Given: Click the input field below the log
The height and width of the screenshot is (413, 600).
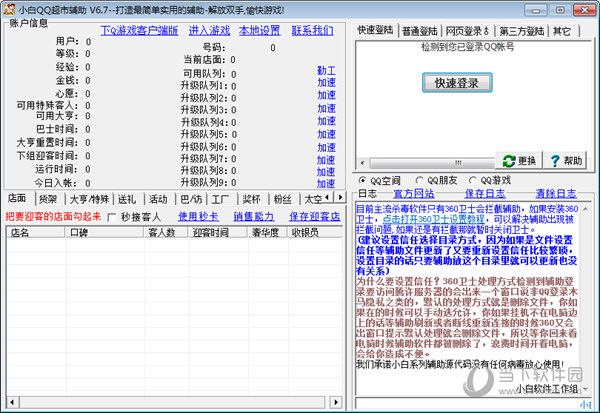Looking at the screenshot, I should pos(472,404).
